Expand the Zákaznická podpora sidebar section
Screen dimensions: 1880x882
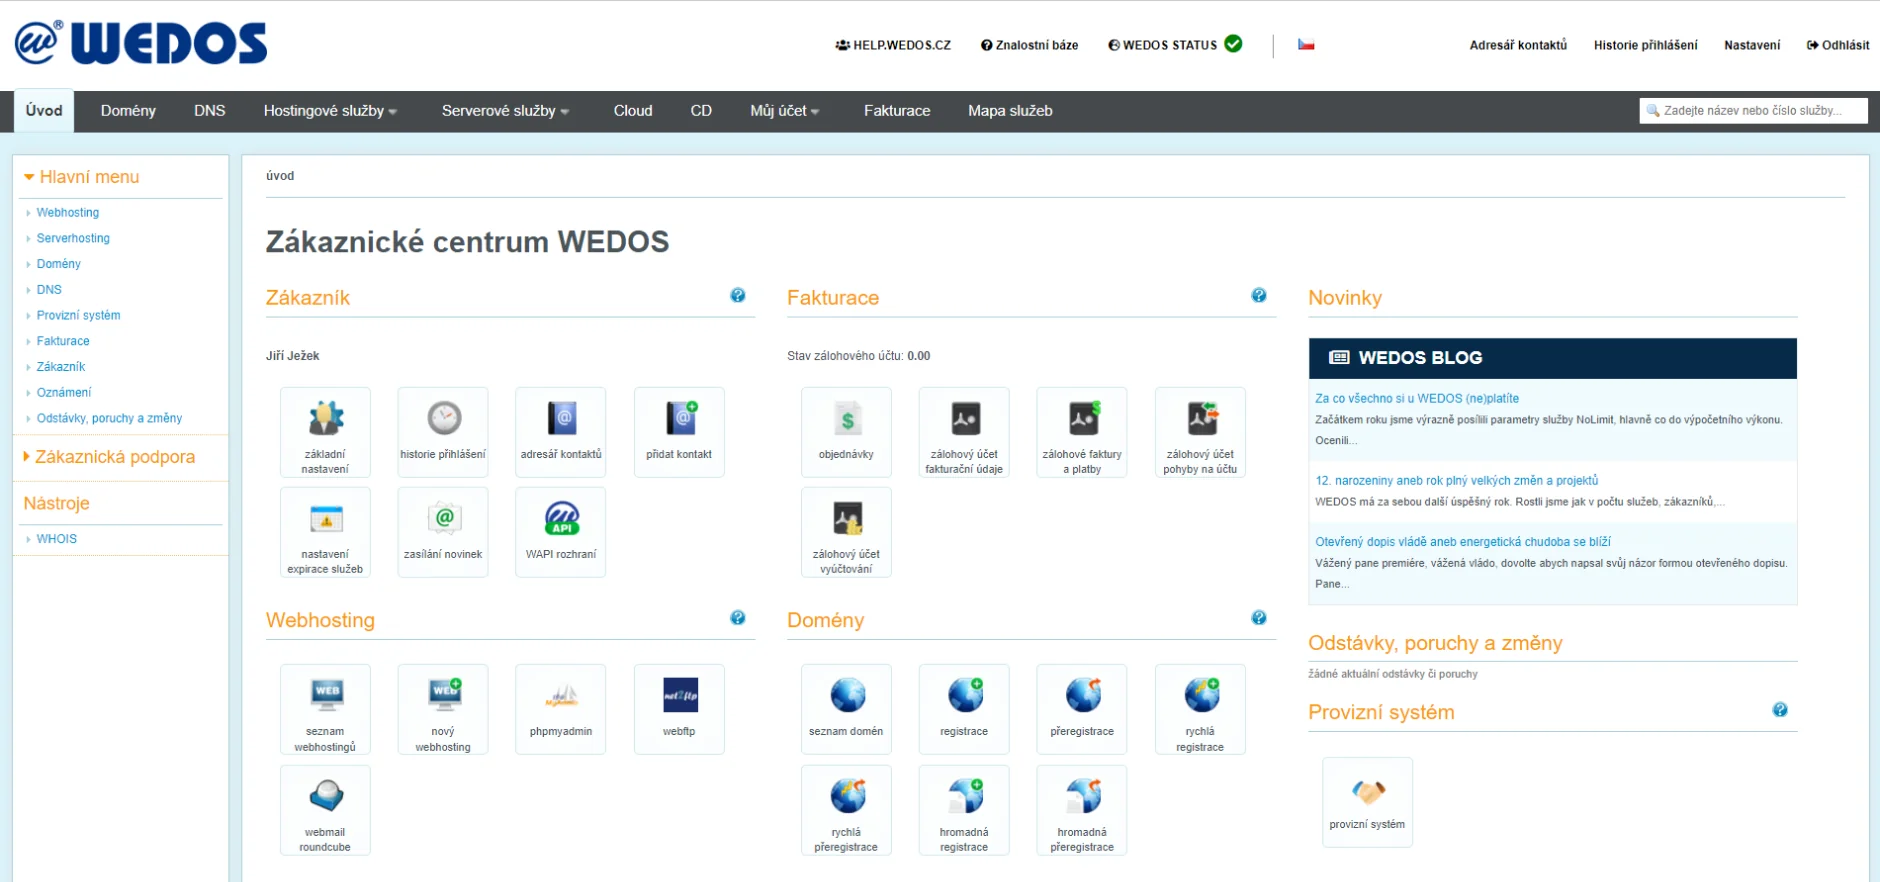coord(114,457)
